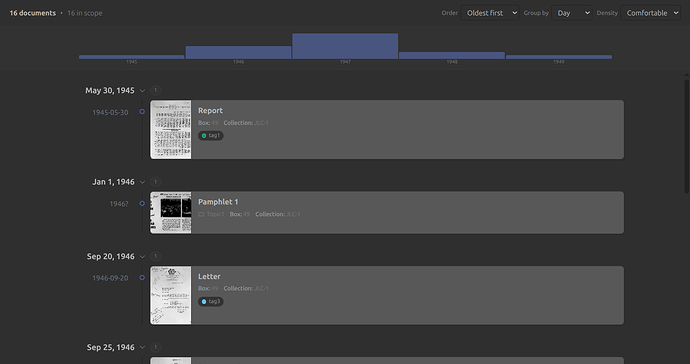Click the count badge beside May 30, 1945
The height and width of the screenshot is (364, 690).
coord(155,90)
